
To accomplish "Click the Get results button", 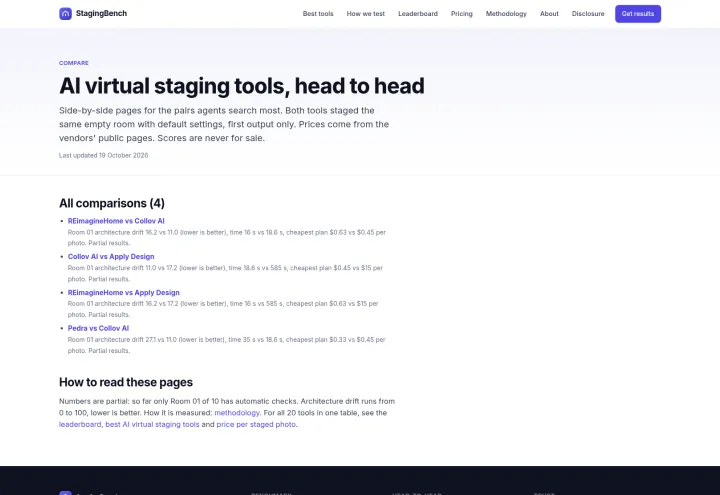I will [x=638, y=14].
